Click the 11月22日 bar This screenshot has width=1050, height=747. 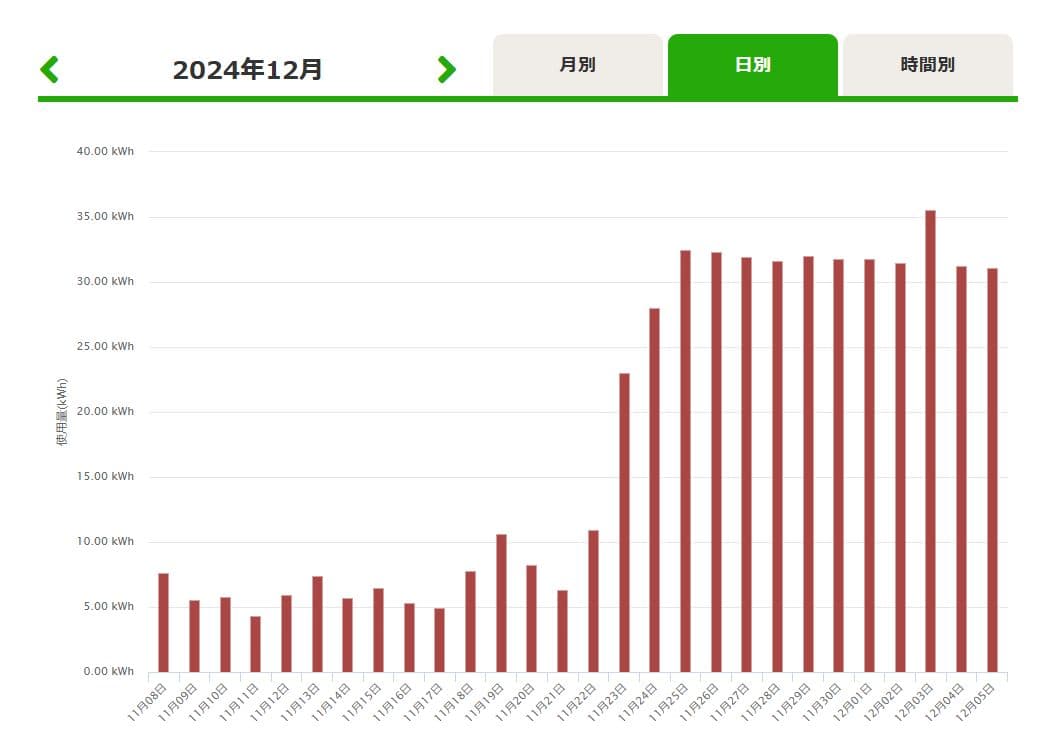(x=593, y=600)
